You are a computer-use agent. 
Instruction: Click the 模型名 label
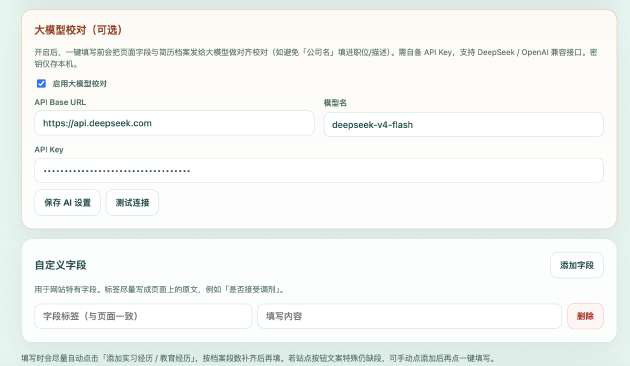click(x=335, y=103)
